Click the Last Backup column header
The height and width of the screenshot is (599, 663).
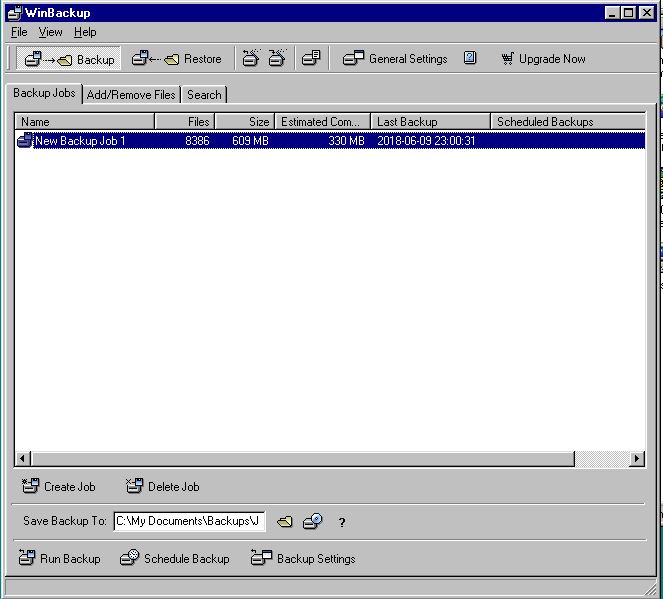tap(430, 122)
